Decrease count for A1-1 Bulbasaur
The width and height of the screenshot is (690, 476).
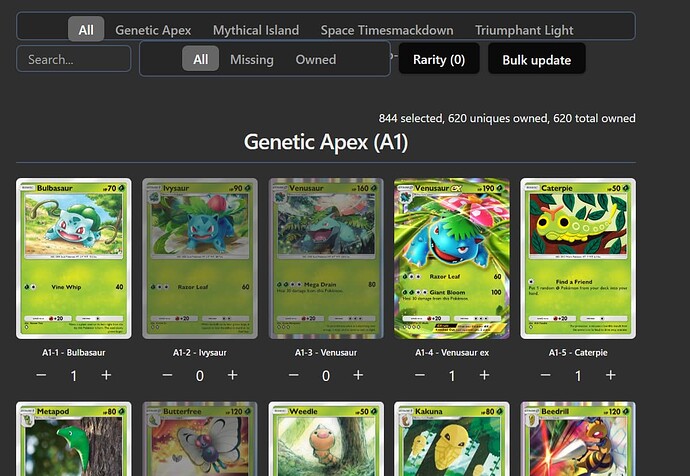41,375
